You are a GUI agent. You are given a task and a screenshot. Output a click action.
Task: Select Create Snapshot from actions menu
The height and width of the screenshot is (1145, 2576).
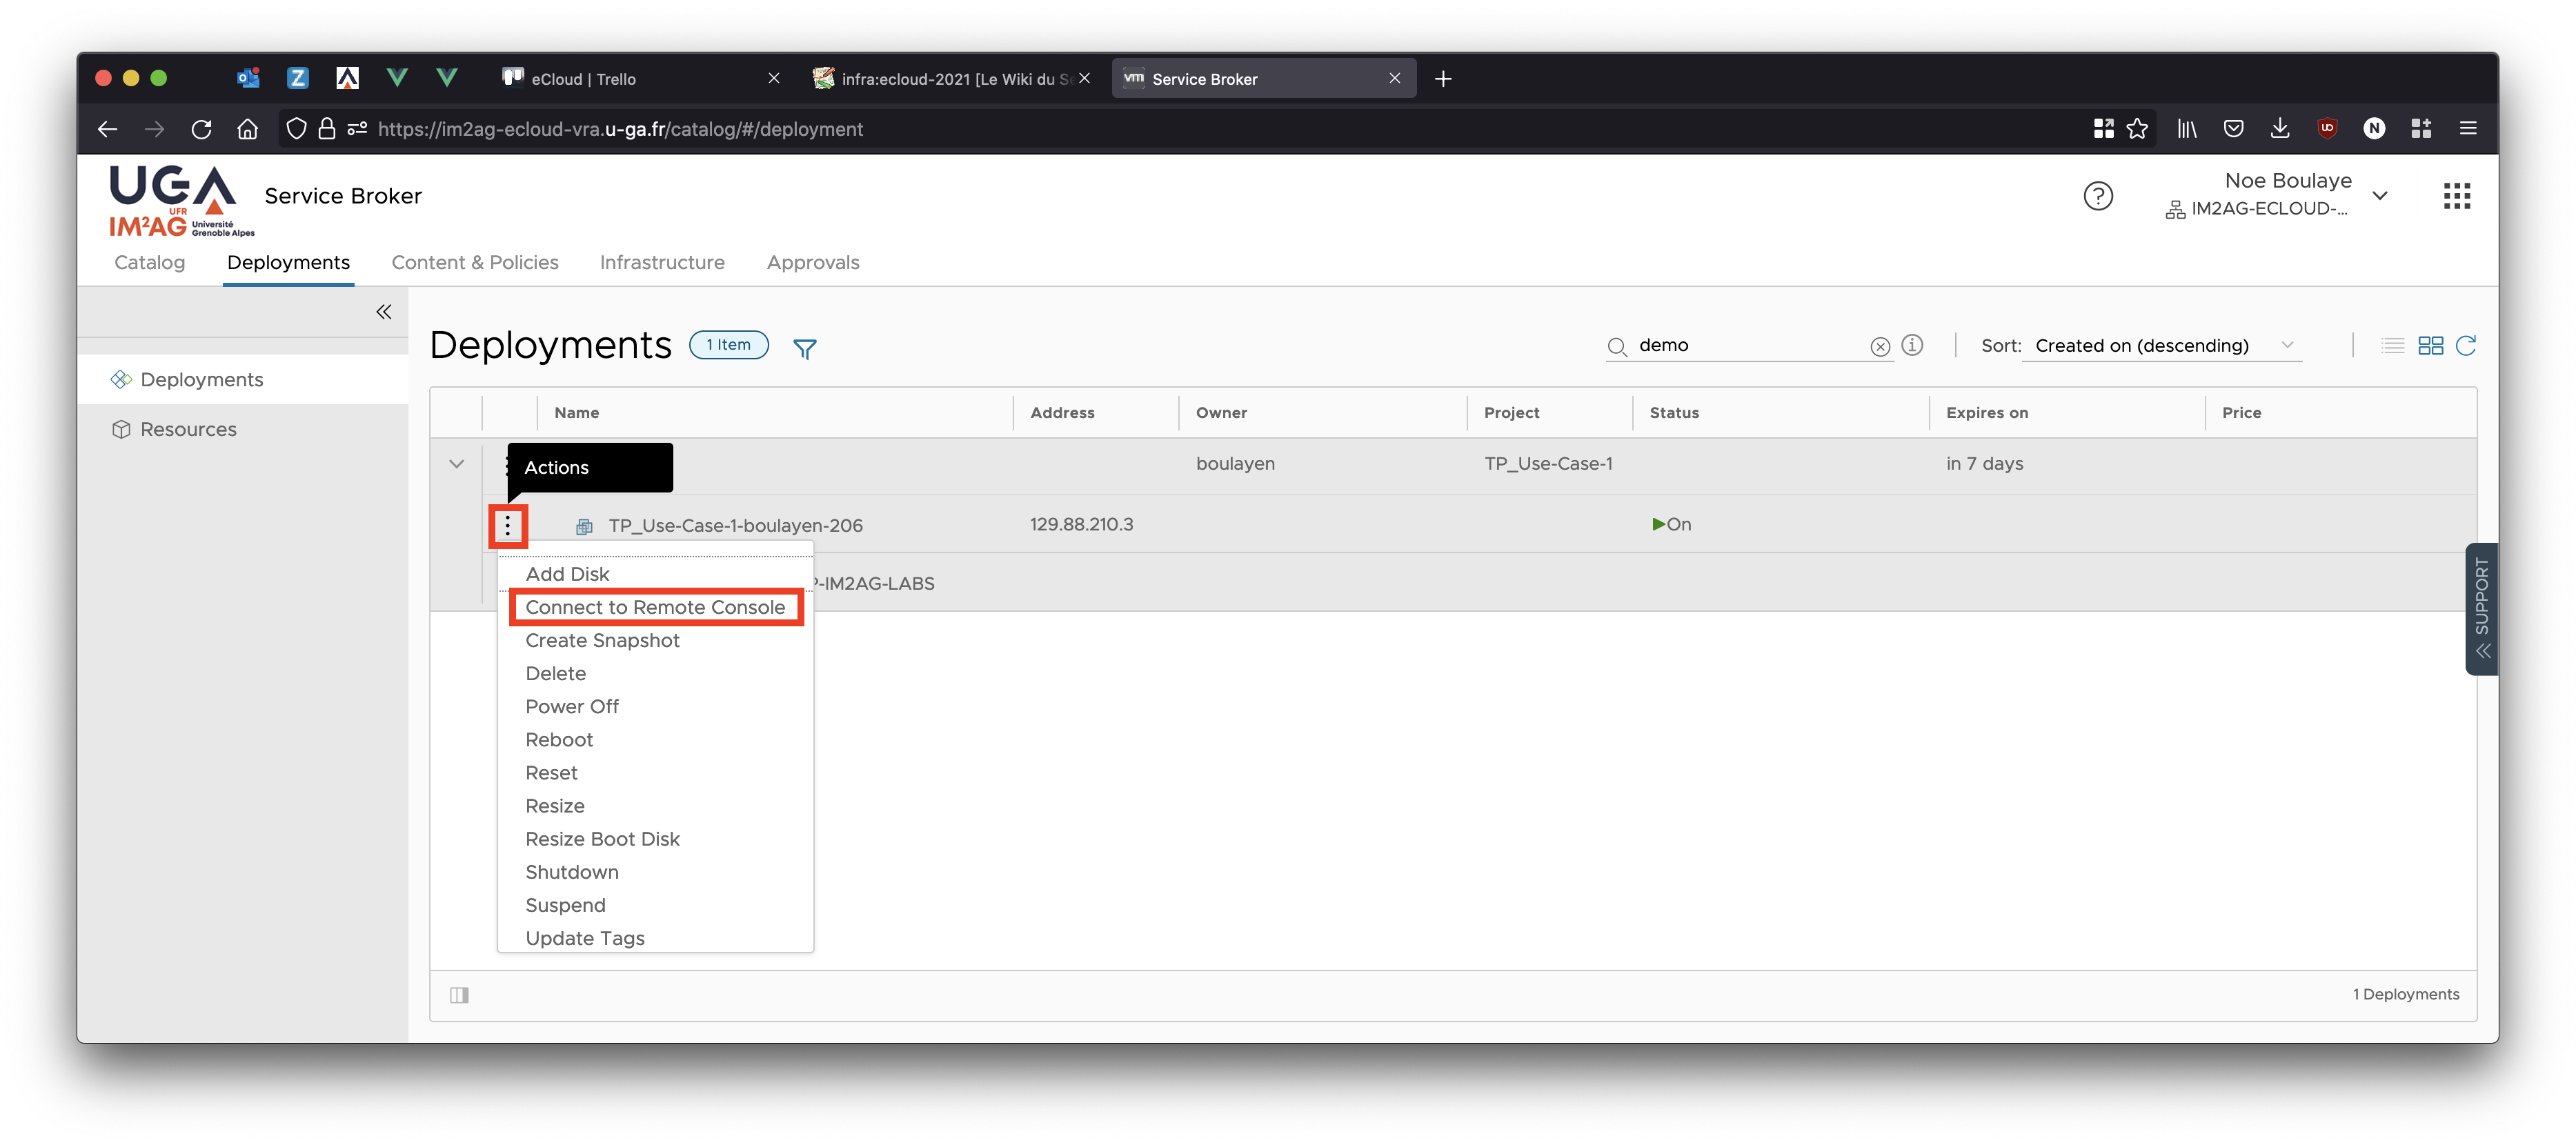(602, 640)
